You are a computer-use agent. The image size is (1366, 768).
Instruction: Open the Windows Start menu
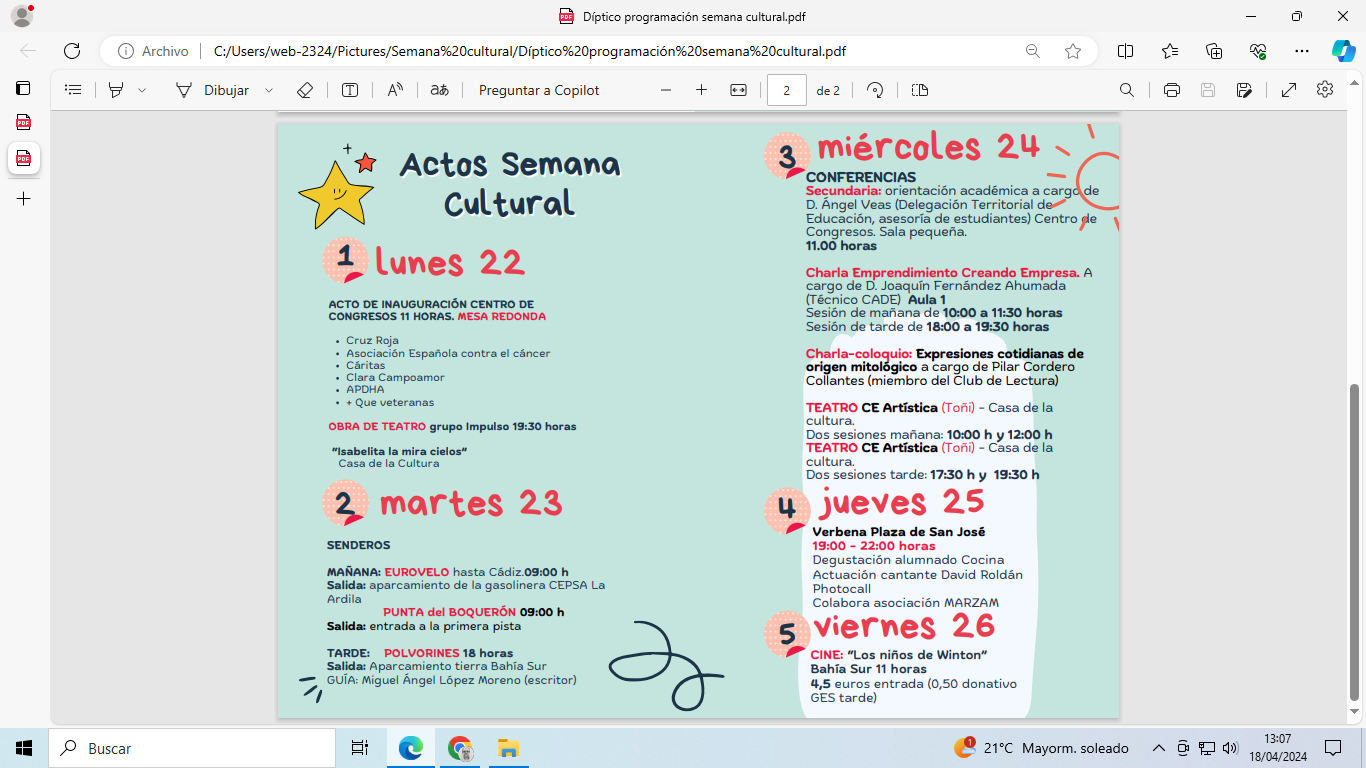coord(24,748)
